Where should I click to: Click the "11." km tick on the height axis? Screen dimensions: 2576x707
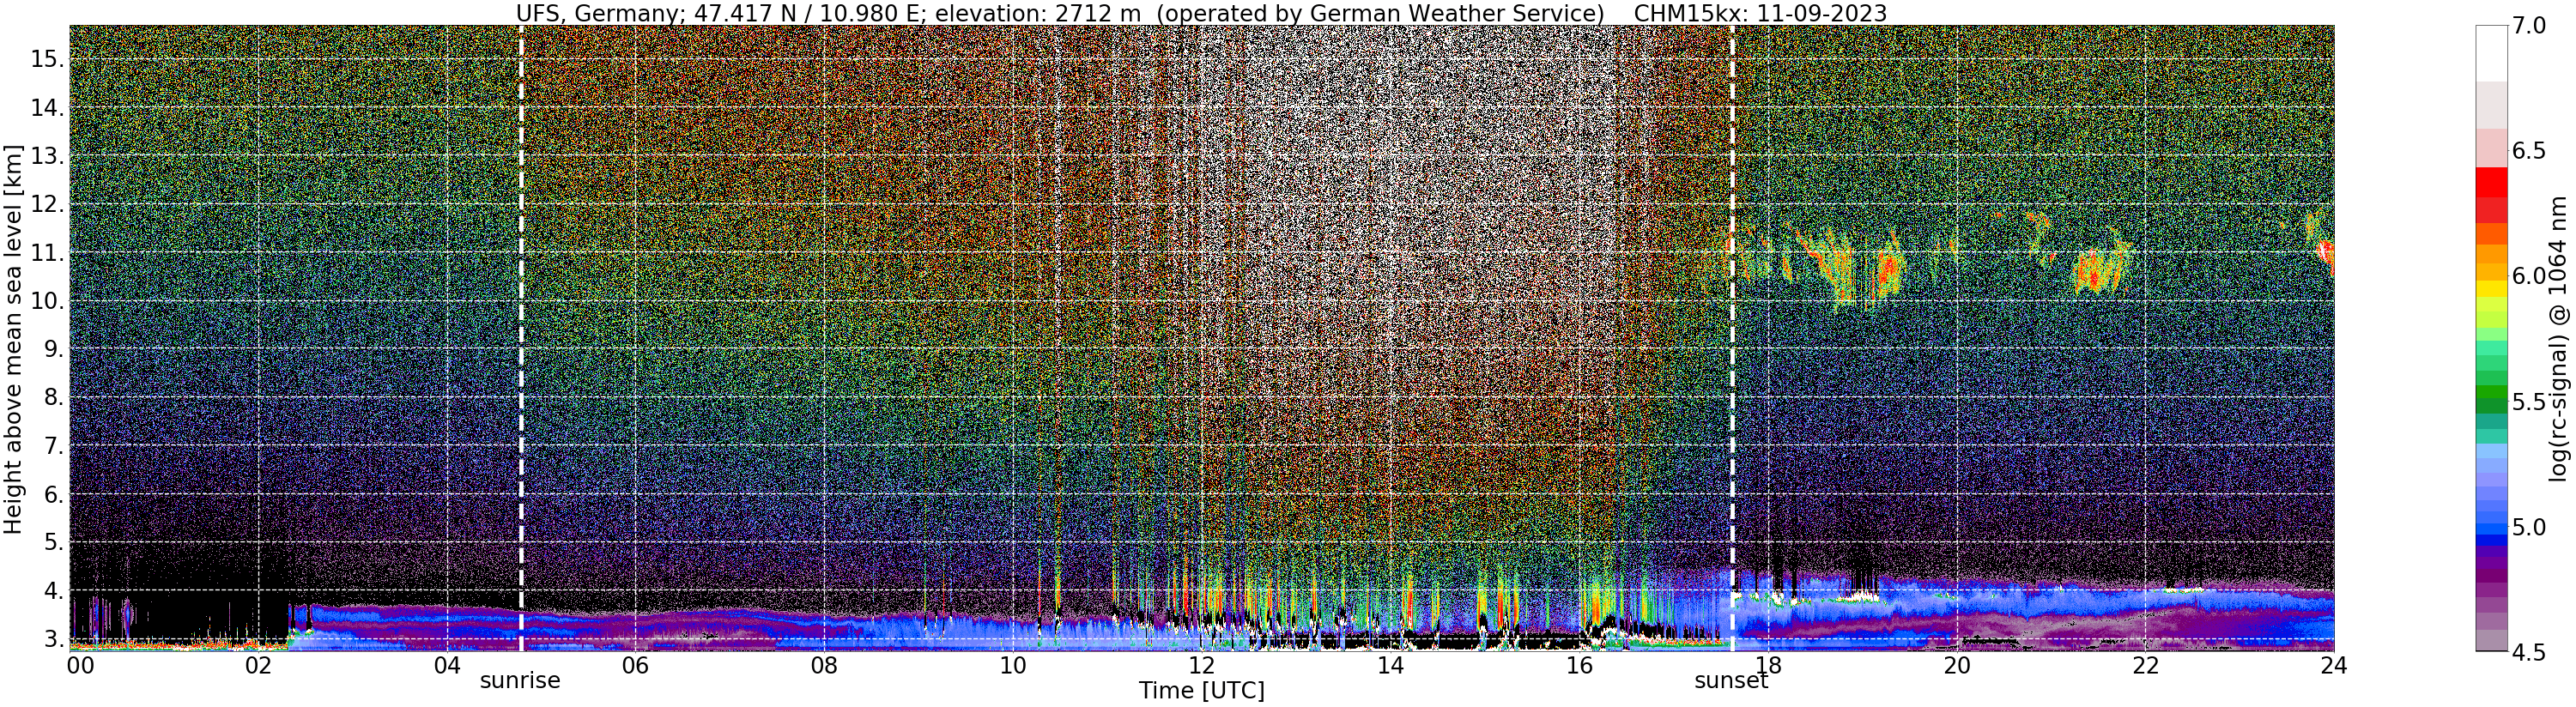click(x=47, y=253)
